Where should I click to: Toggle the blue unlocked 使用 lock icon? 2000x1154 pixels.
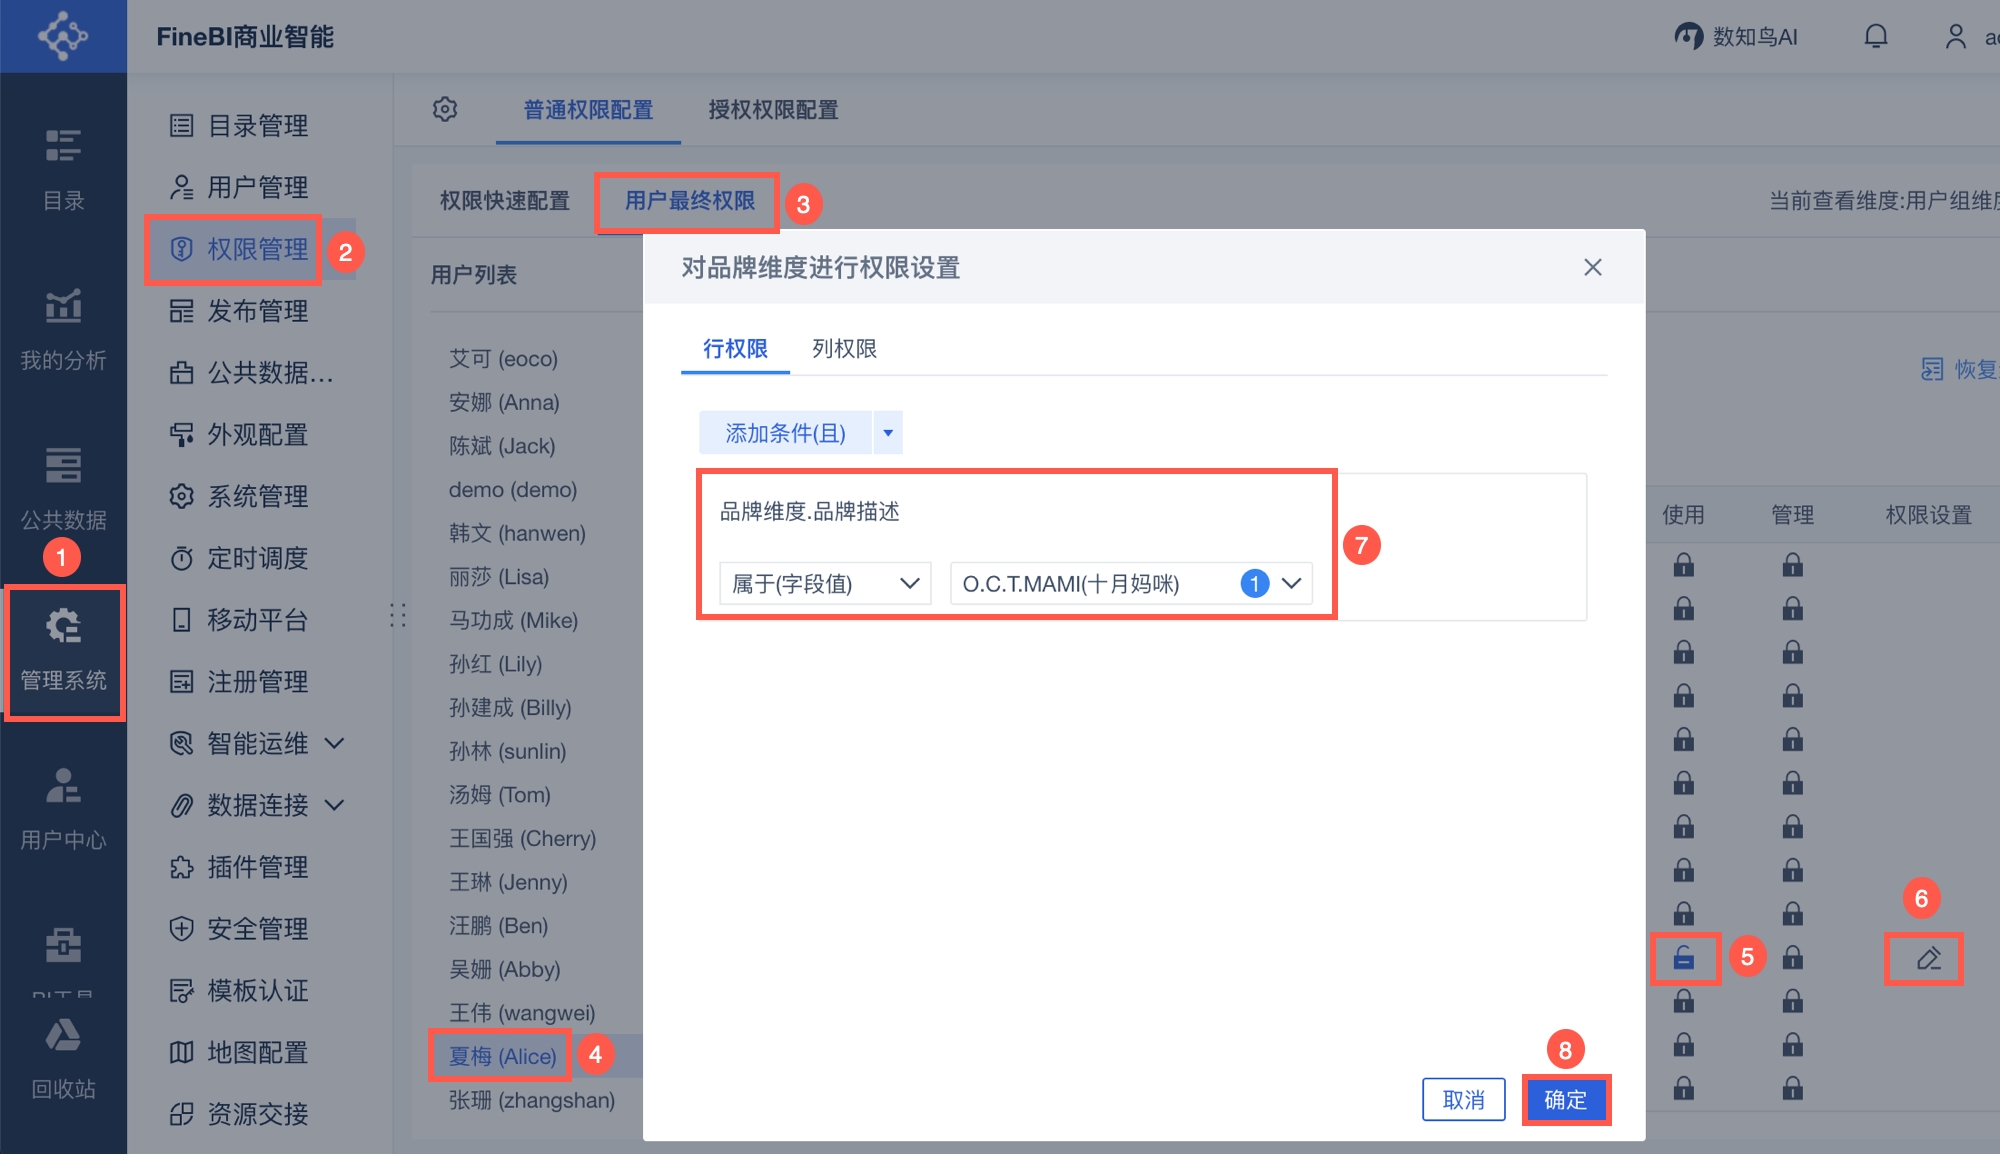[1684, 958]
